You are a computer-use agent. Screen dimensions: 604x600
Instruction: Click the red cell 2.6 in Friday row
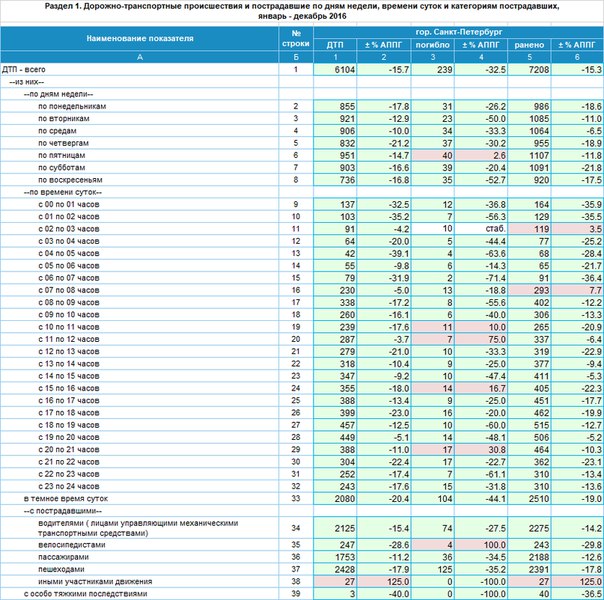[481, 156]
